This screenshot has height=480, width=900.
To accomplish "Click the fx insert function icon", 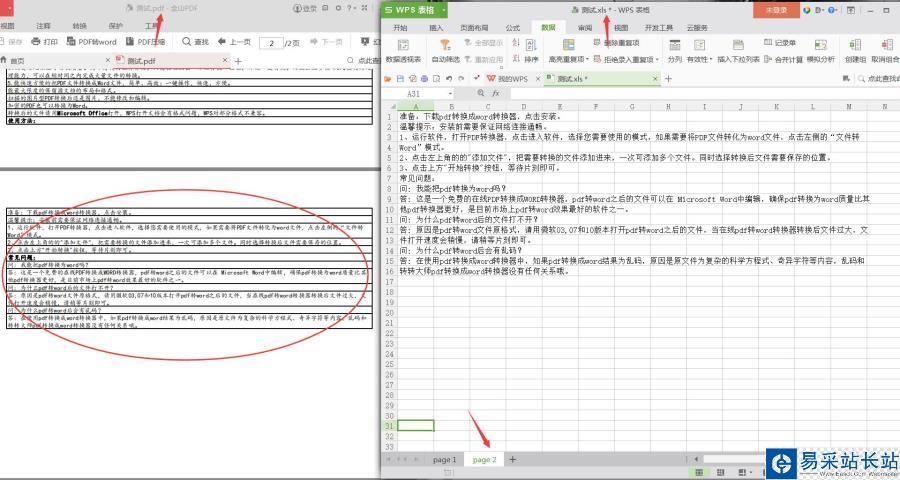I will pyautogui.click(x=495, y=94).
